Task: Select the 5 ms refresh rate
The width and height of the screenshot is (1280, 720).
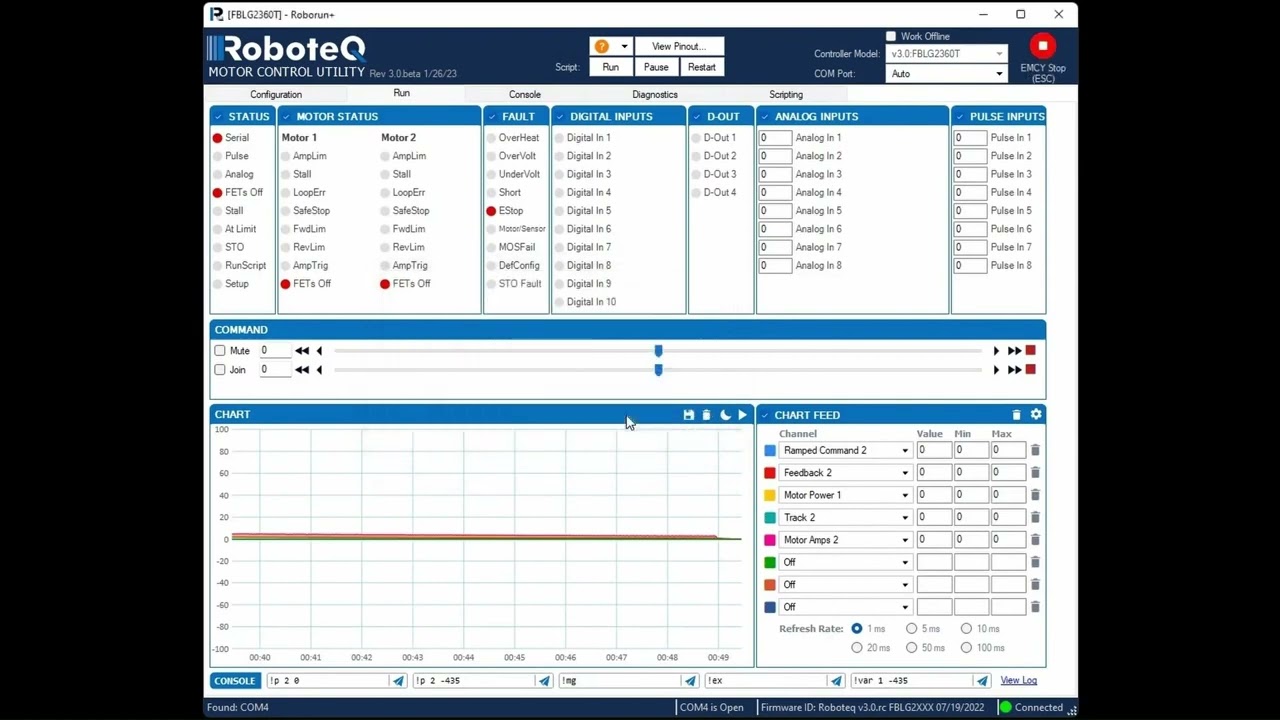Action: pyautogui.click(x=912, y=629)
